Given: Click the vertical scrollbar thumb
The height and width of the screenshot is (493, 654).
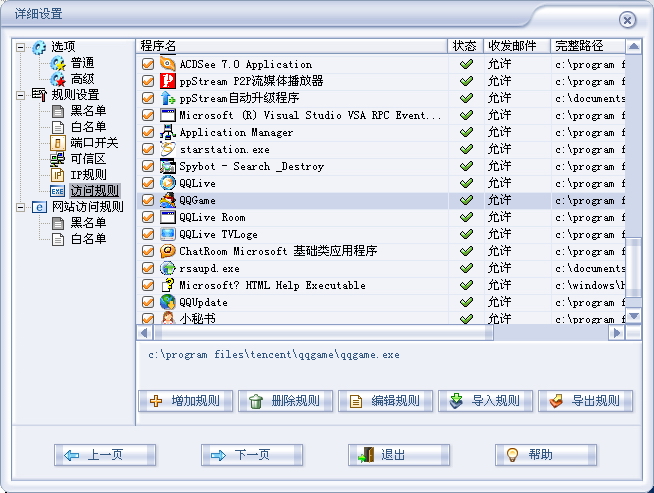Looking at the screenshot, I should coord(634,268).
